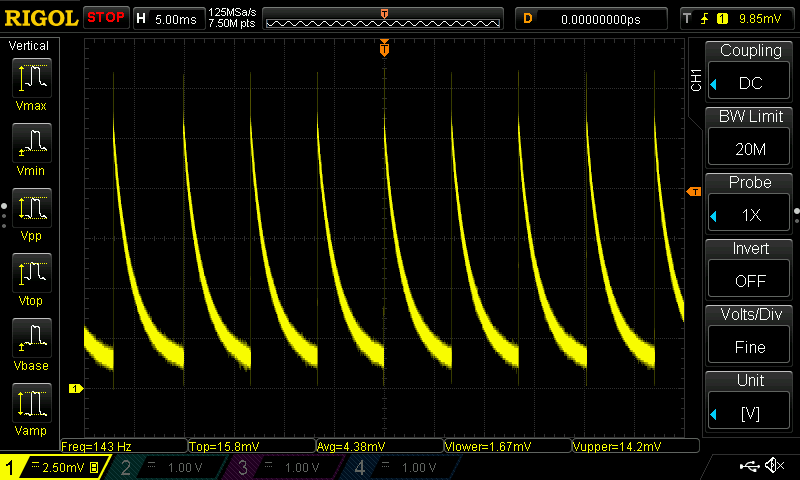Click the blue arrow beside Probe 1X
This screenshot has width=800, height=480.
(x=714, y=216)
